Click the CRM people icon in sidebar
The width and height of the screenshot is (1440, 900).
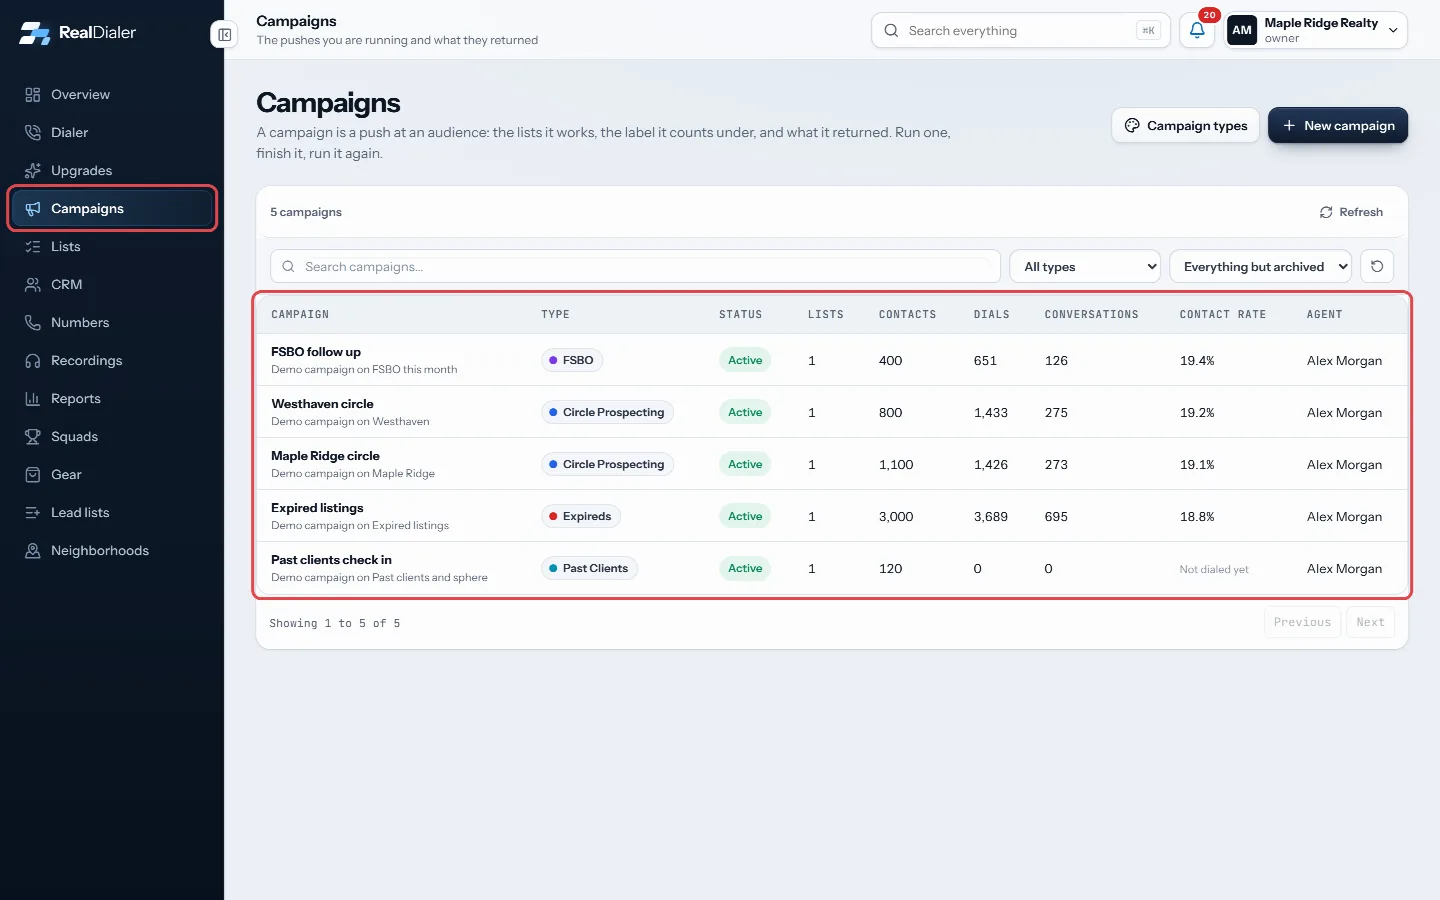click(33, 285)
